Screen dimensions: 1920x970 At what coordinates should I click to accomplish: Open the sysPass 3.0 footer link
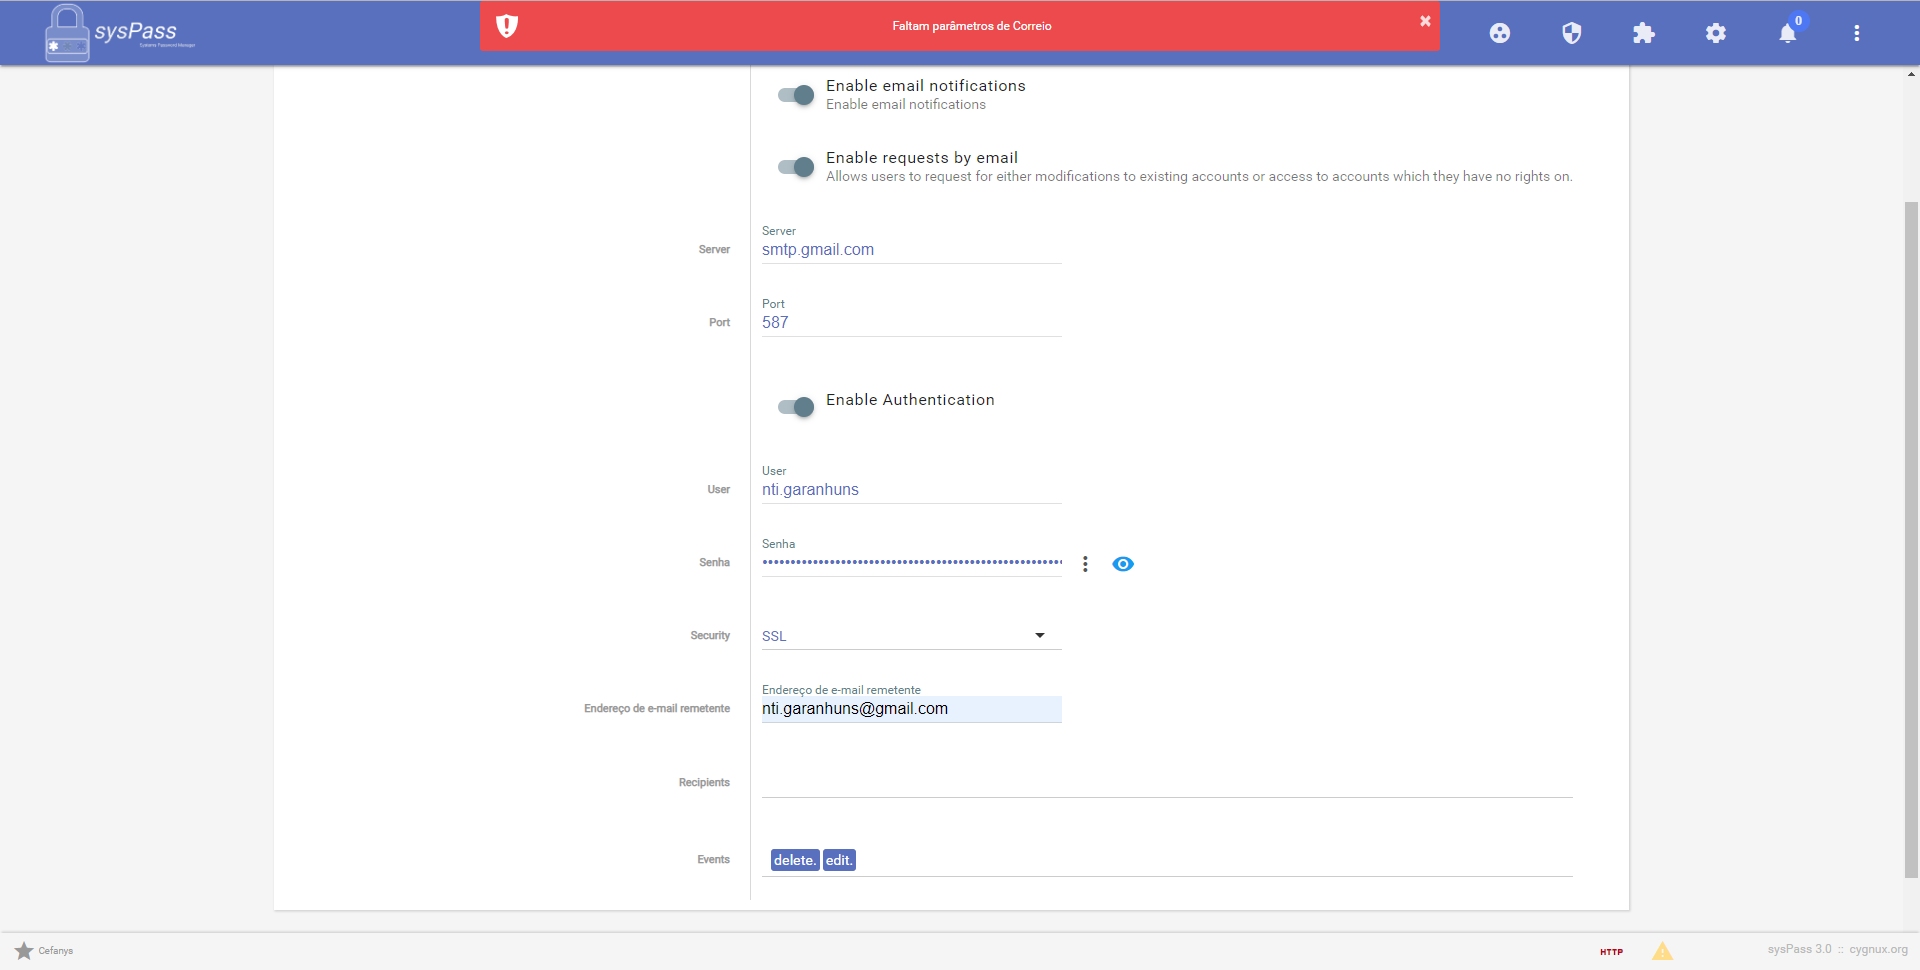pos(1799,949)
